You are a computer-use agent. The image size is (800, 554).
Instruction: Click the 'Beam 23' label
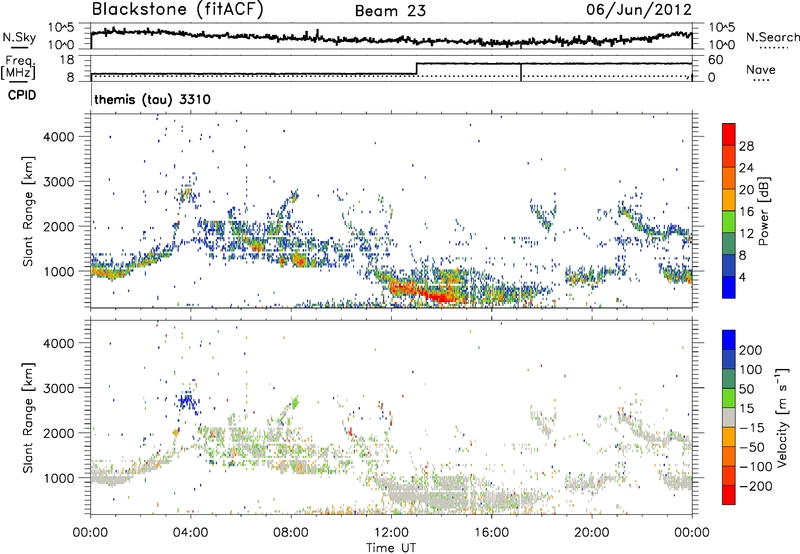pyautogui.click(x=390, y=11)
